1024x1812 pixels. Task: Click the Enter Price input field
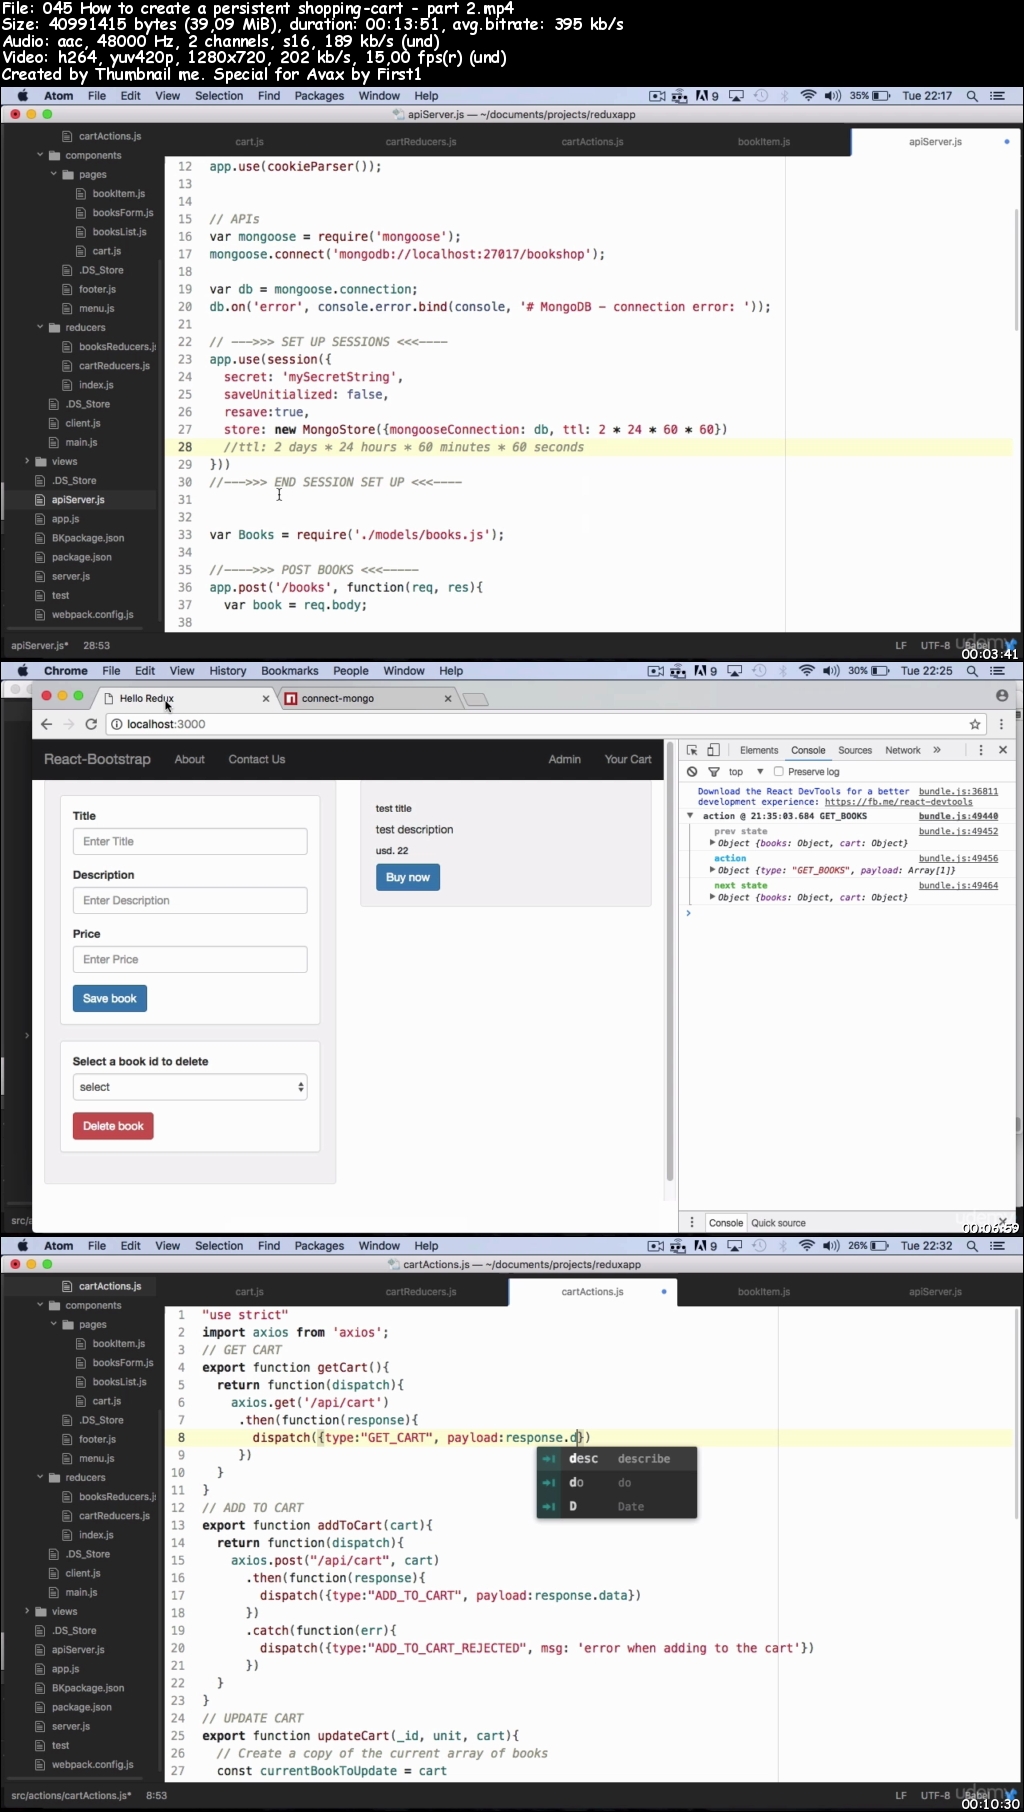[x=190, y=959]
